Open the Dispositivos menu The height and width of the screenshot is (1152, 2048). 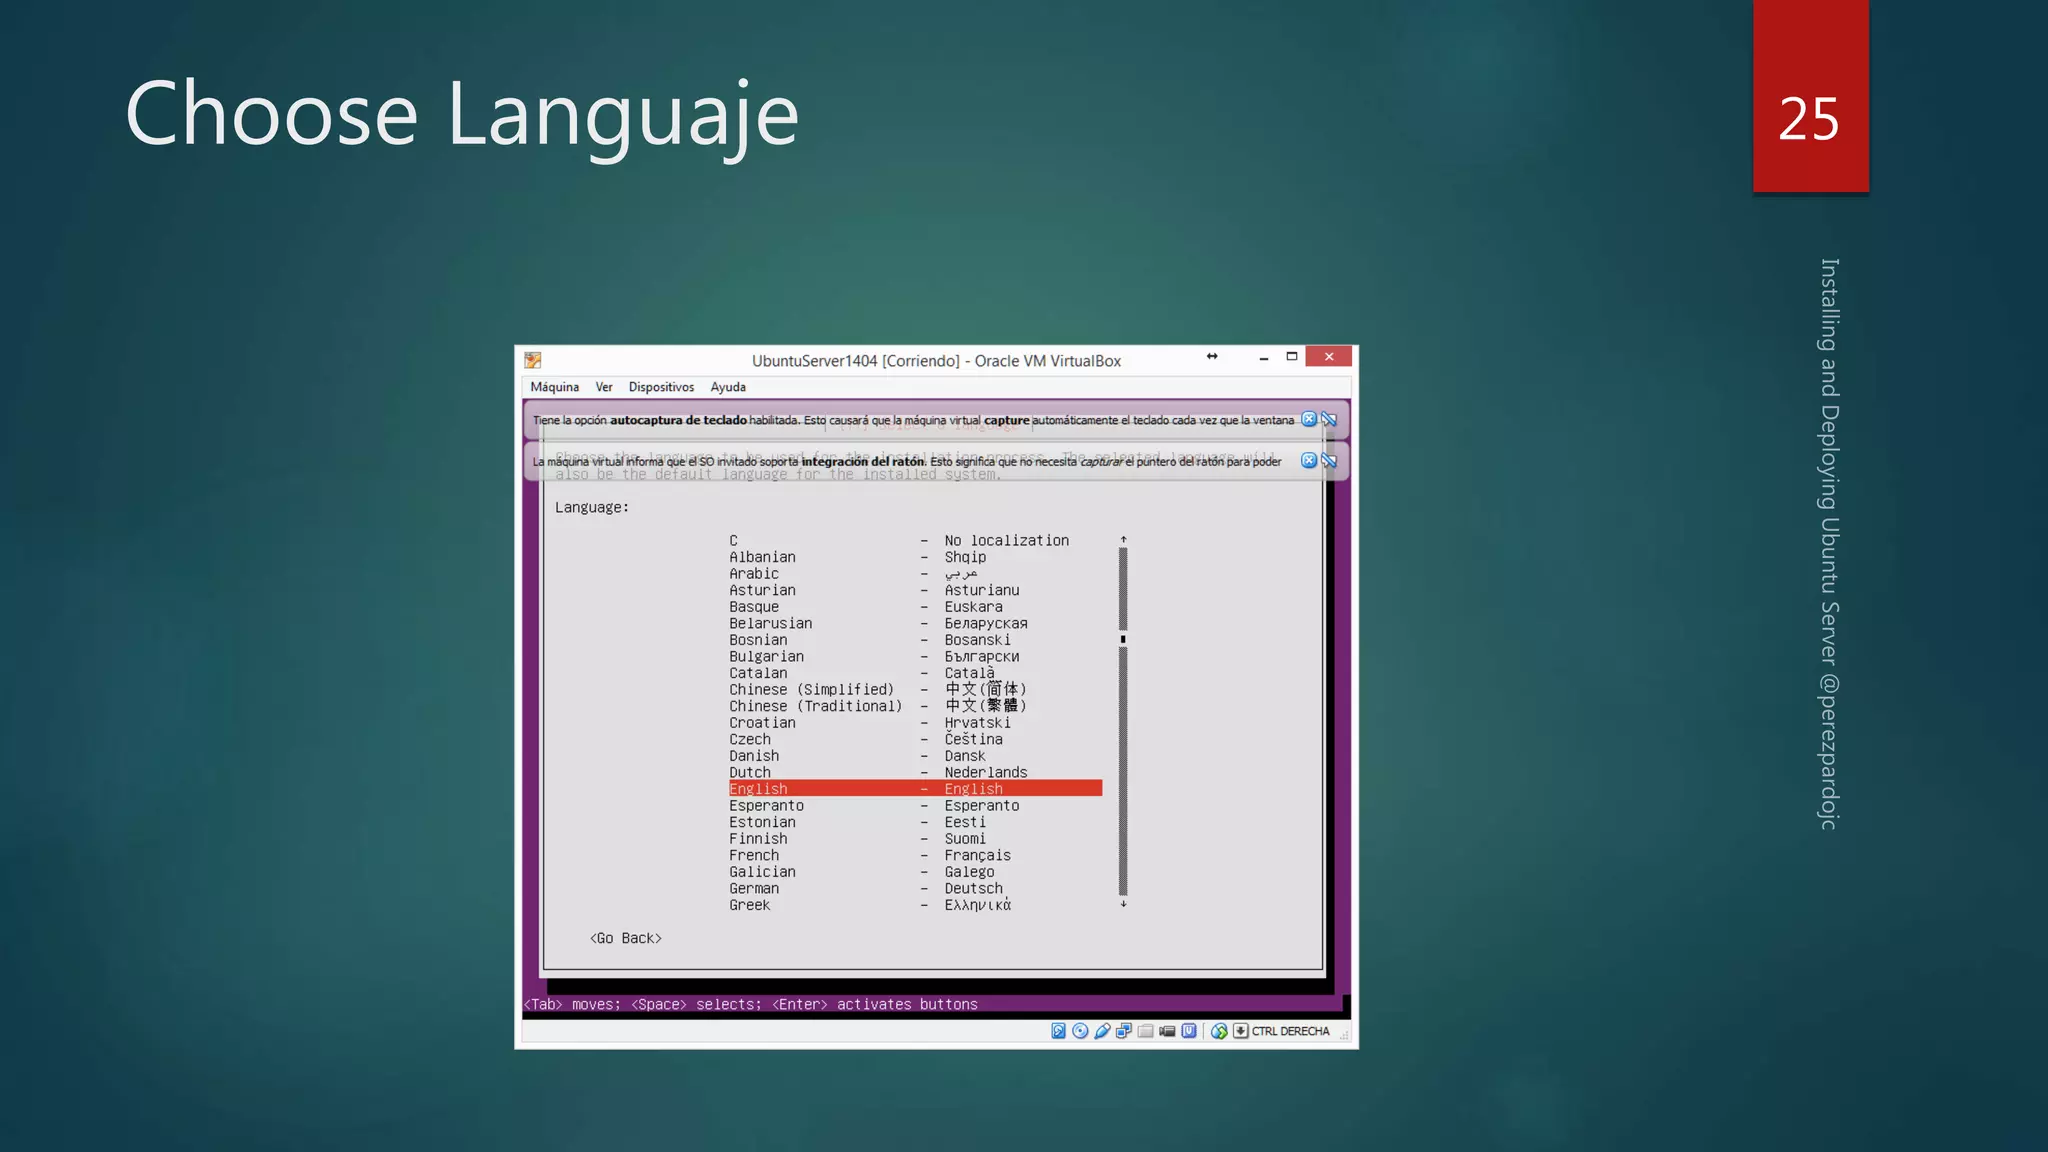tap(661, 387)
